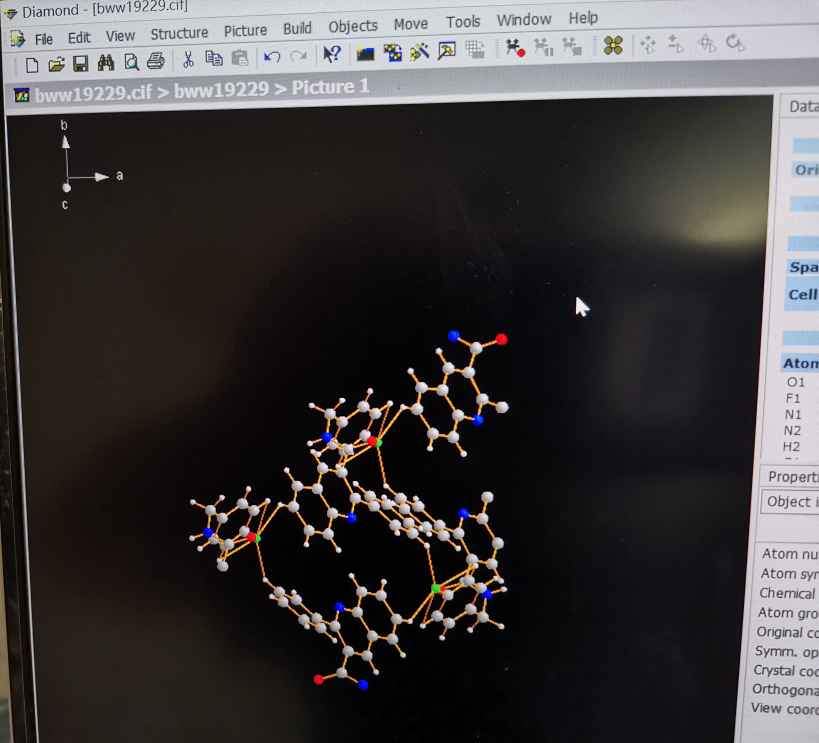
Task: Select atom F1 in the atom list
Action: pyautogui.click(x=793, y=398)
